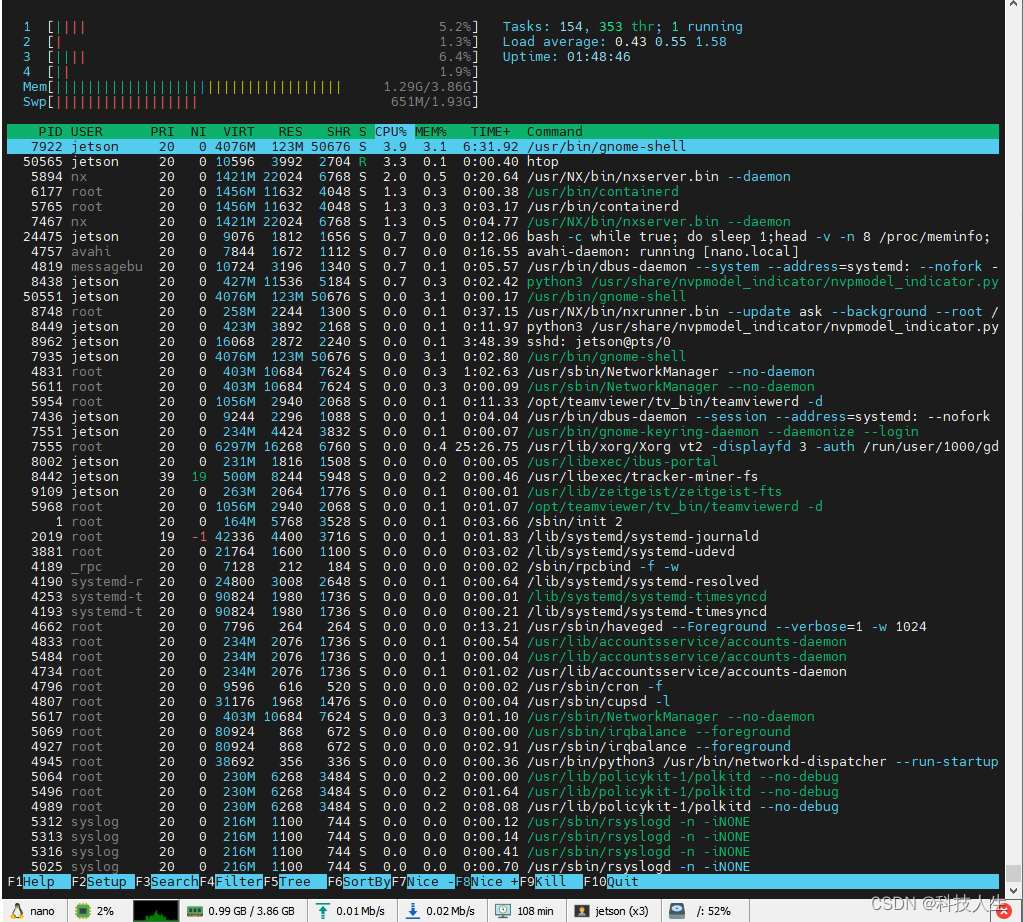Select the highlighted gnome-shell process row 7922
1023x922 pixels.
pyautogui.click(x=503, y=147)
